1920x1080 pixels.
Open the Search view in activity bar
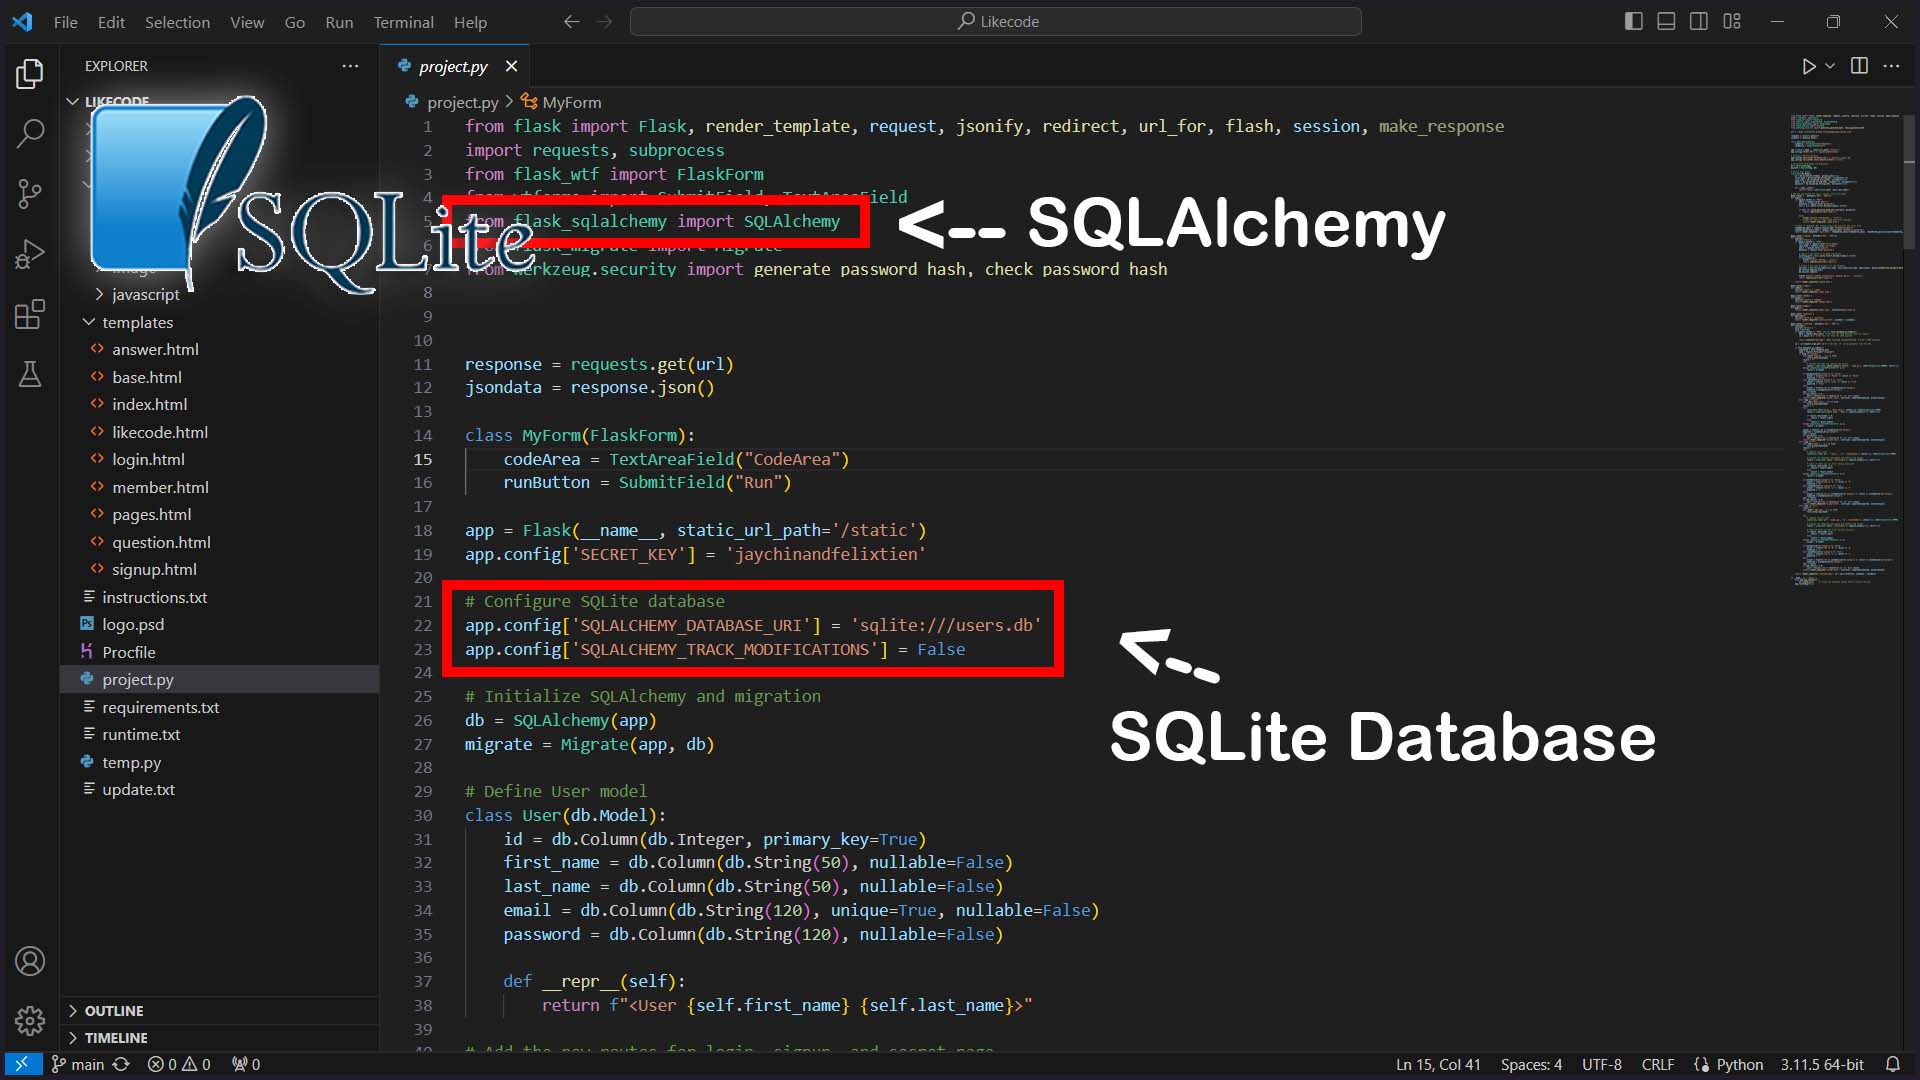[30, 132]
